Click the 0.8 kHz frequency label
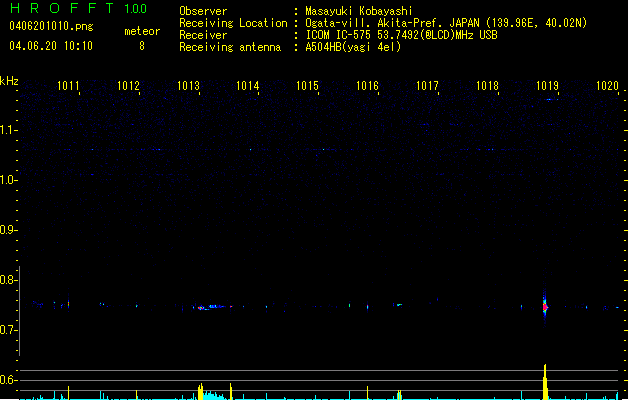This screenshot has height=400, width=629. pos(8,280)
